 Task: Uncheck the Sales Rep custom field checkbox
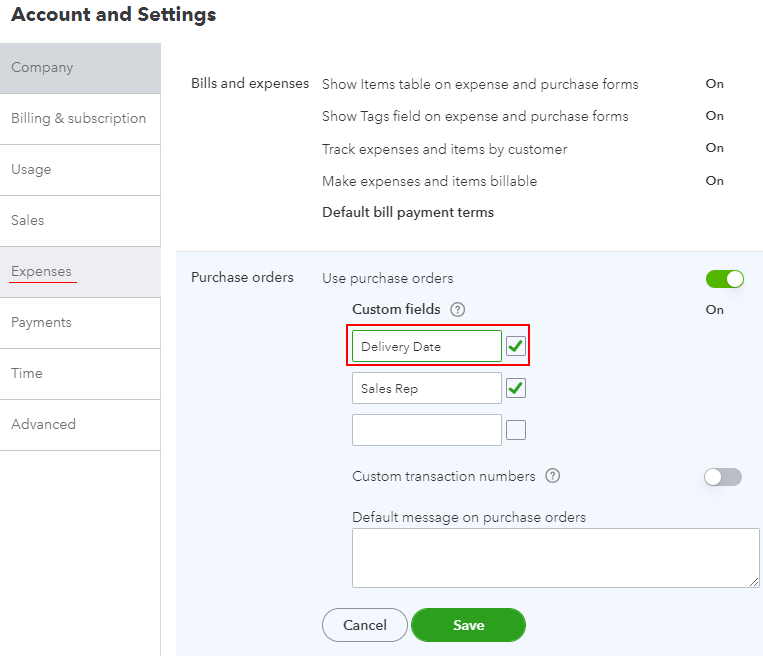click(x=516, y=388)
